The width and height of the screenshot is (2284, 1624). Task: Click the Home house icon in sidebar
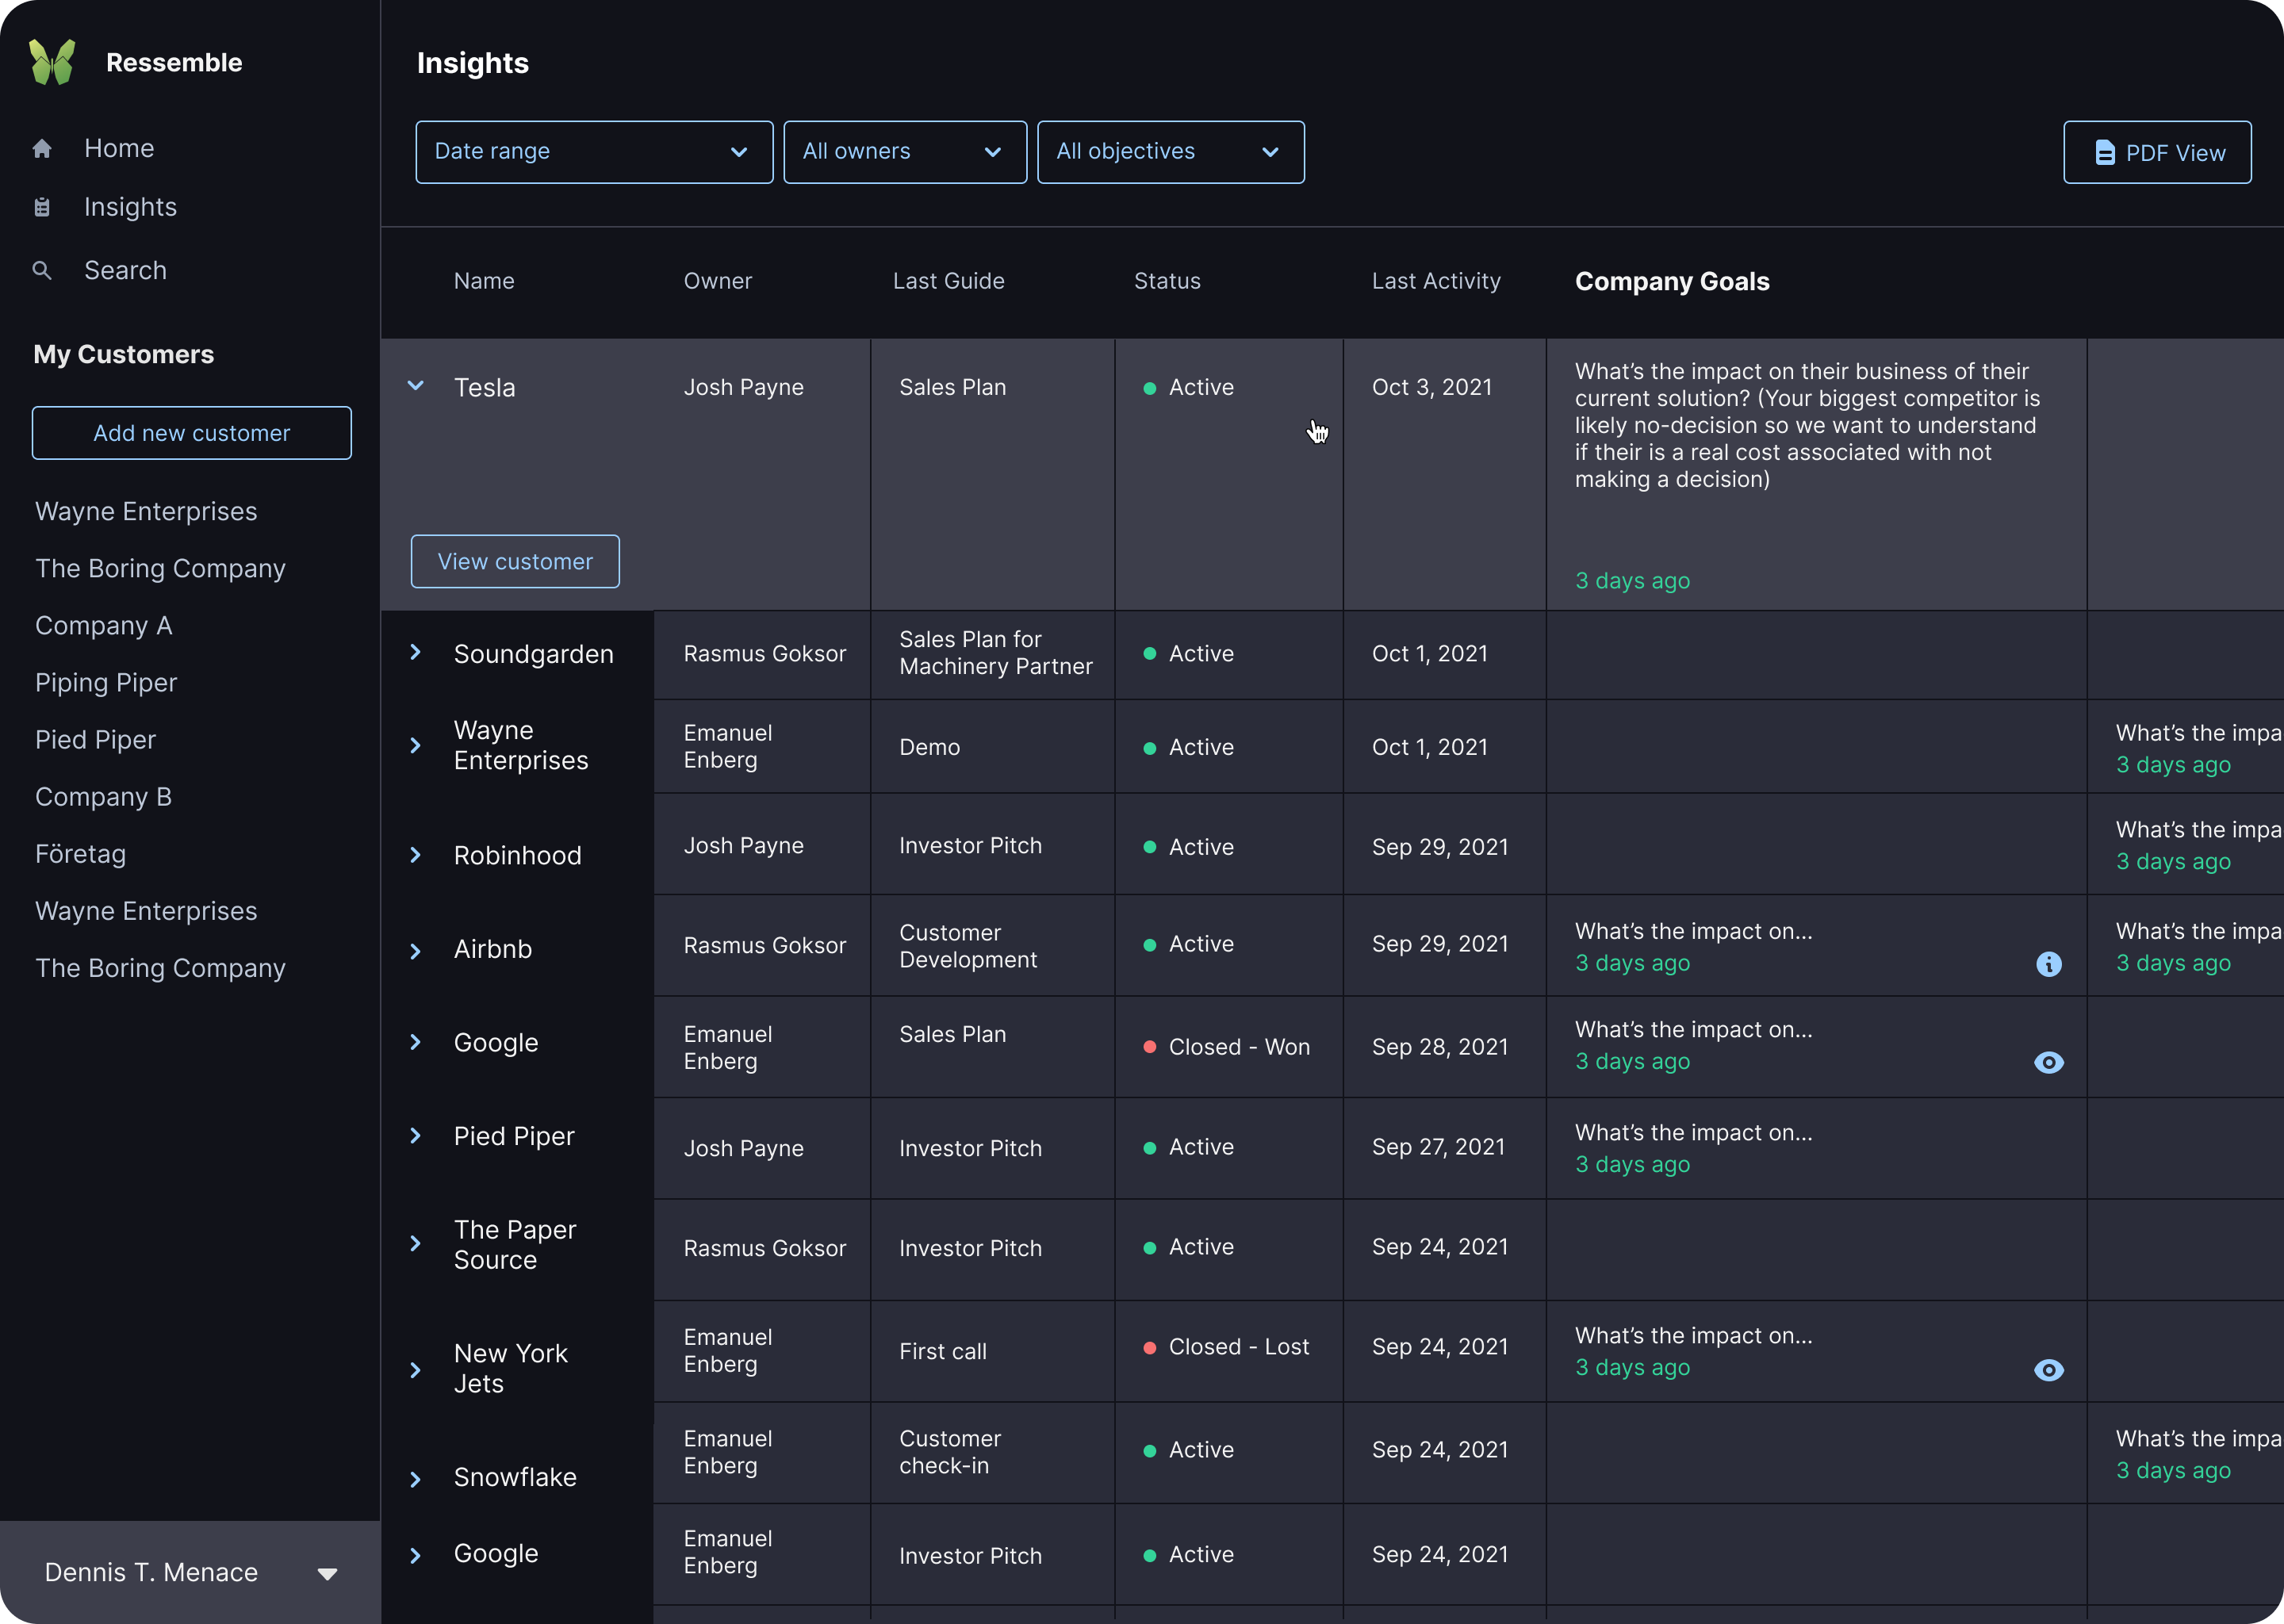click(x=42, y=149)
